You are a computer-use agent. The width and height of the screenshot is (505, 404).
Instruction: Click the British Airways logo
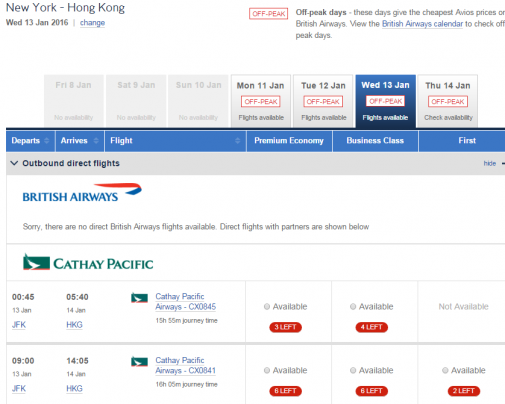pos(82,193)
